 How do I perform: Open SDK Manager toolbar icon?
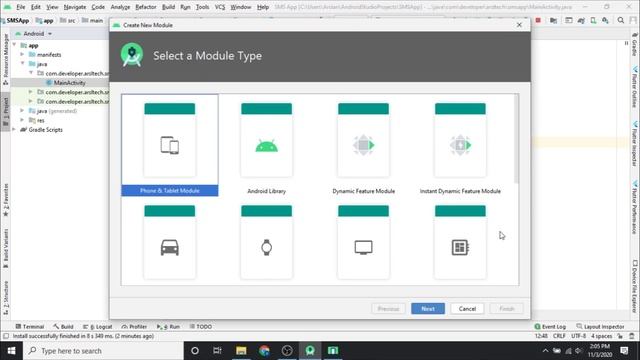point(605,20)
